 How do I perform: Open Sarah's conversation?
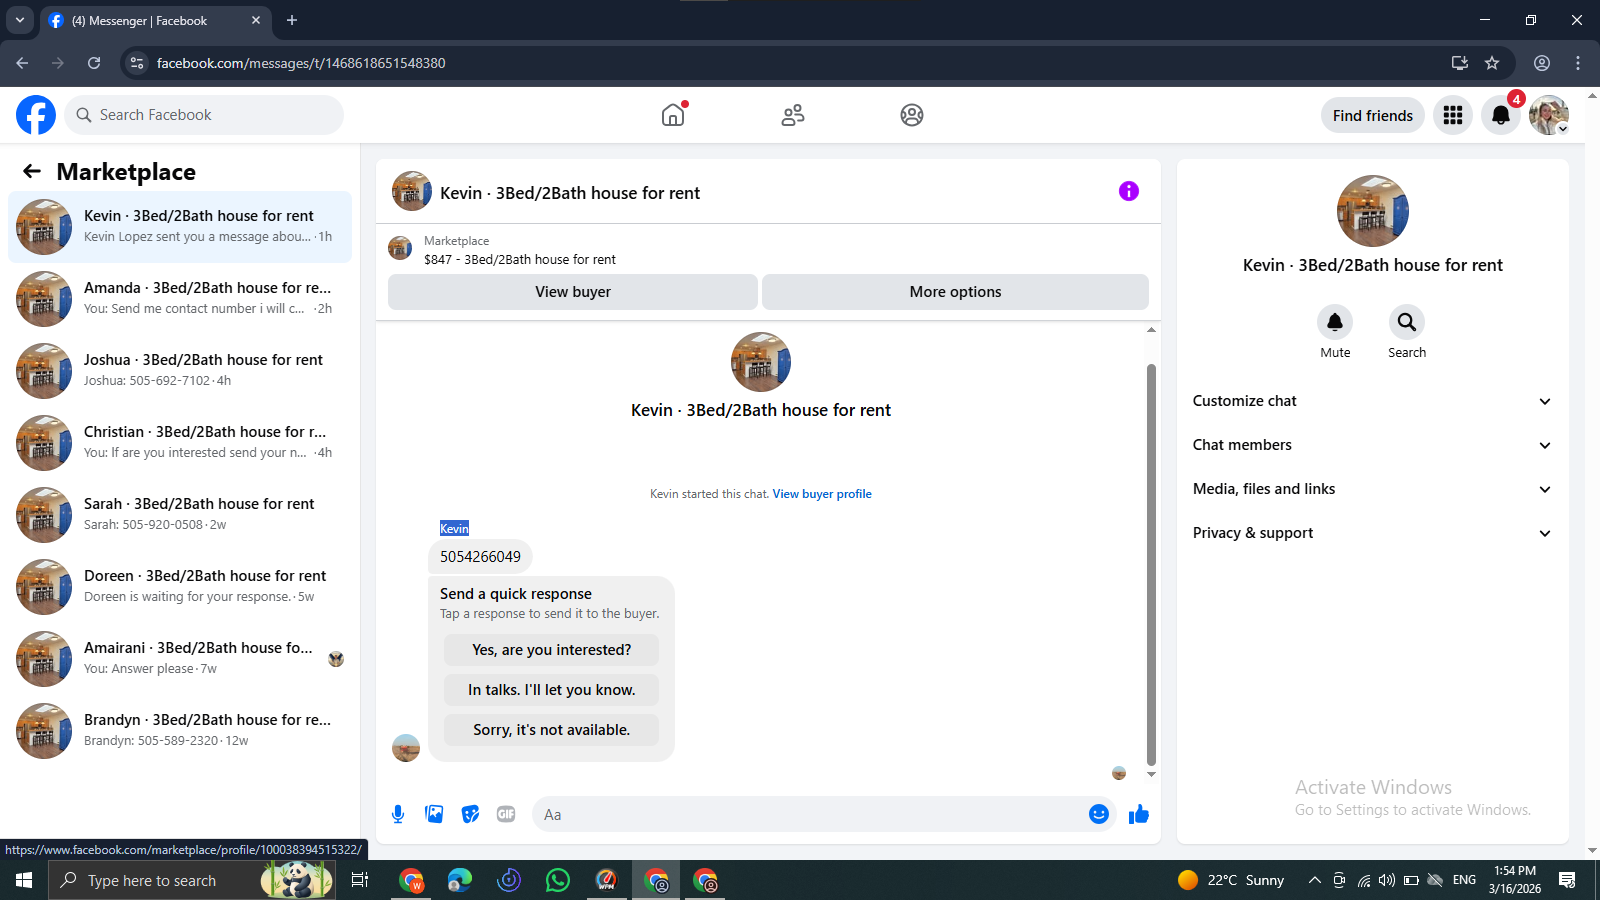coord(180,515)
